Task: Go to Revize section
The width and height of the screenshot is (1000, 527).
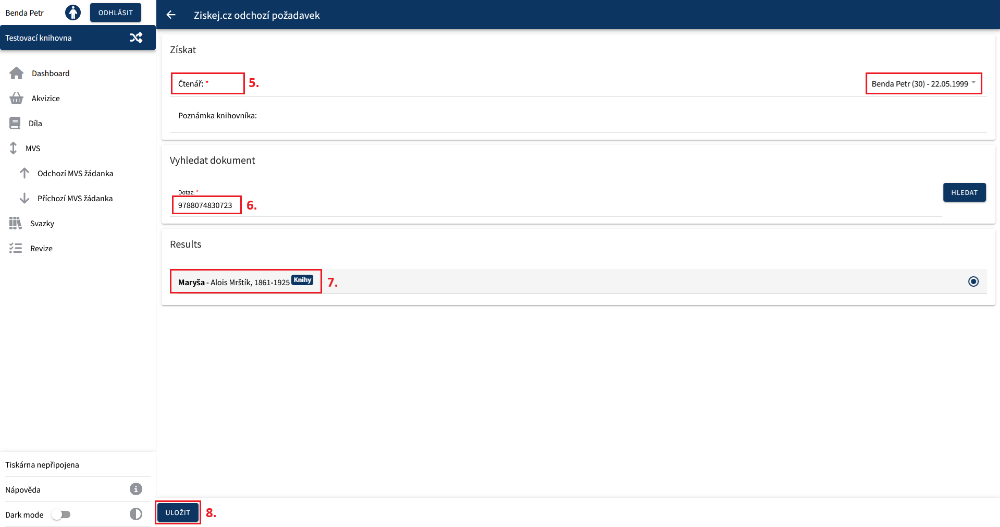Action: pos(41,248)
